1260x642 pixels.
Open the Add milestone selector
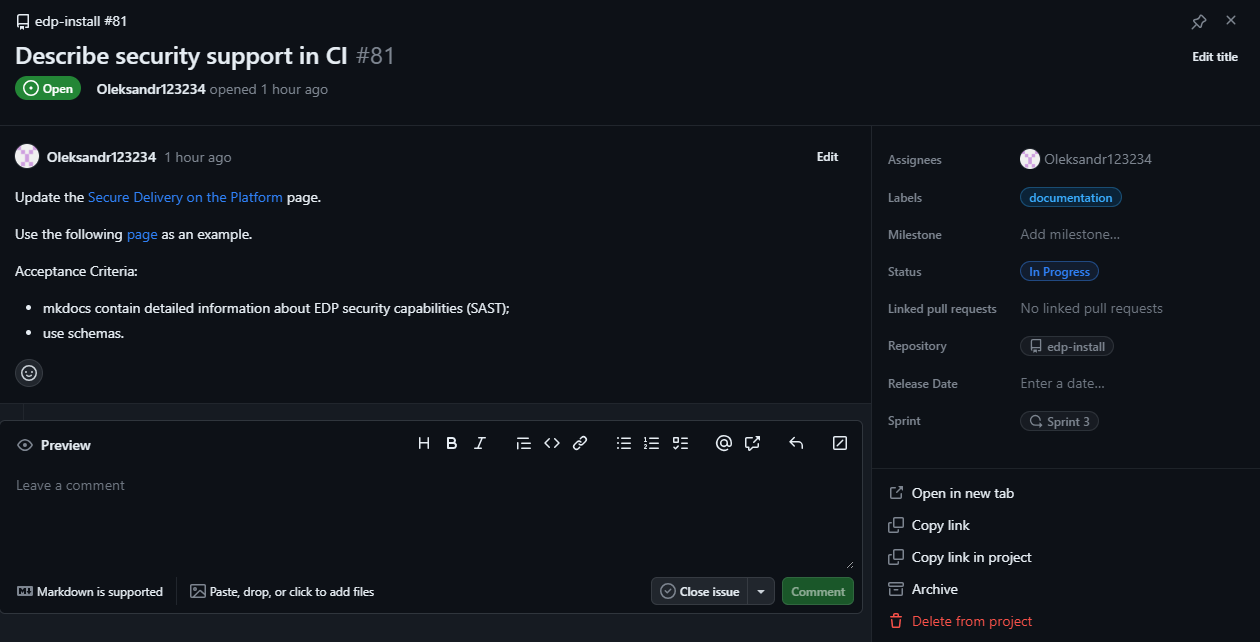(x=1070, y=233)
